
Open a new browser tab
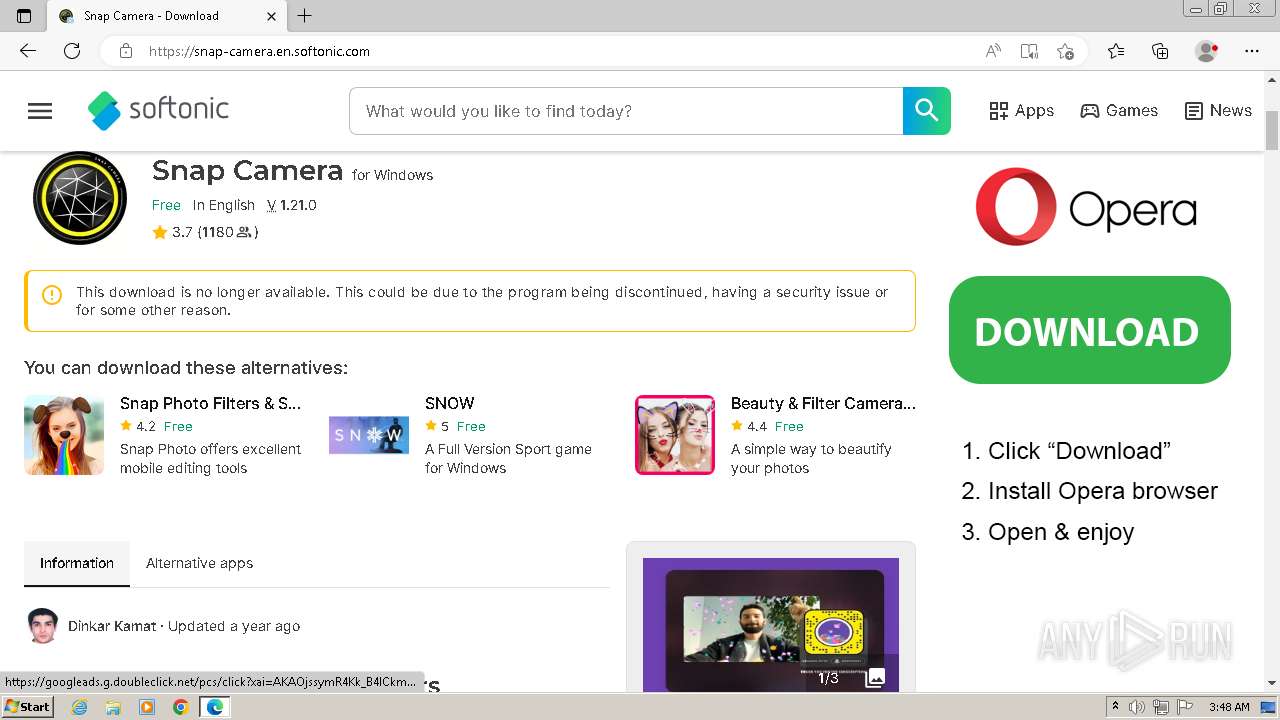coord(305,16)
